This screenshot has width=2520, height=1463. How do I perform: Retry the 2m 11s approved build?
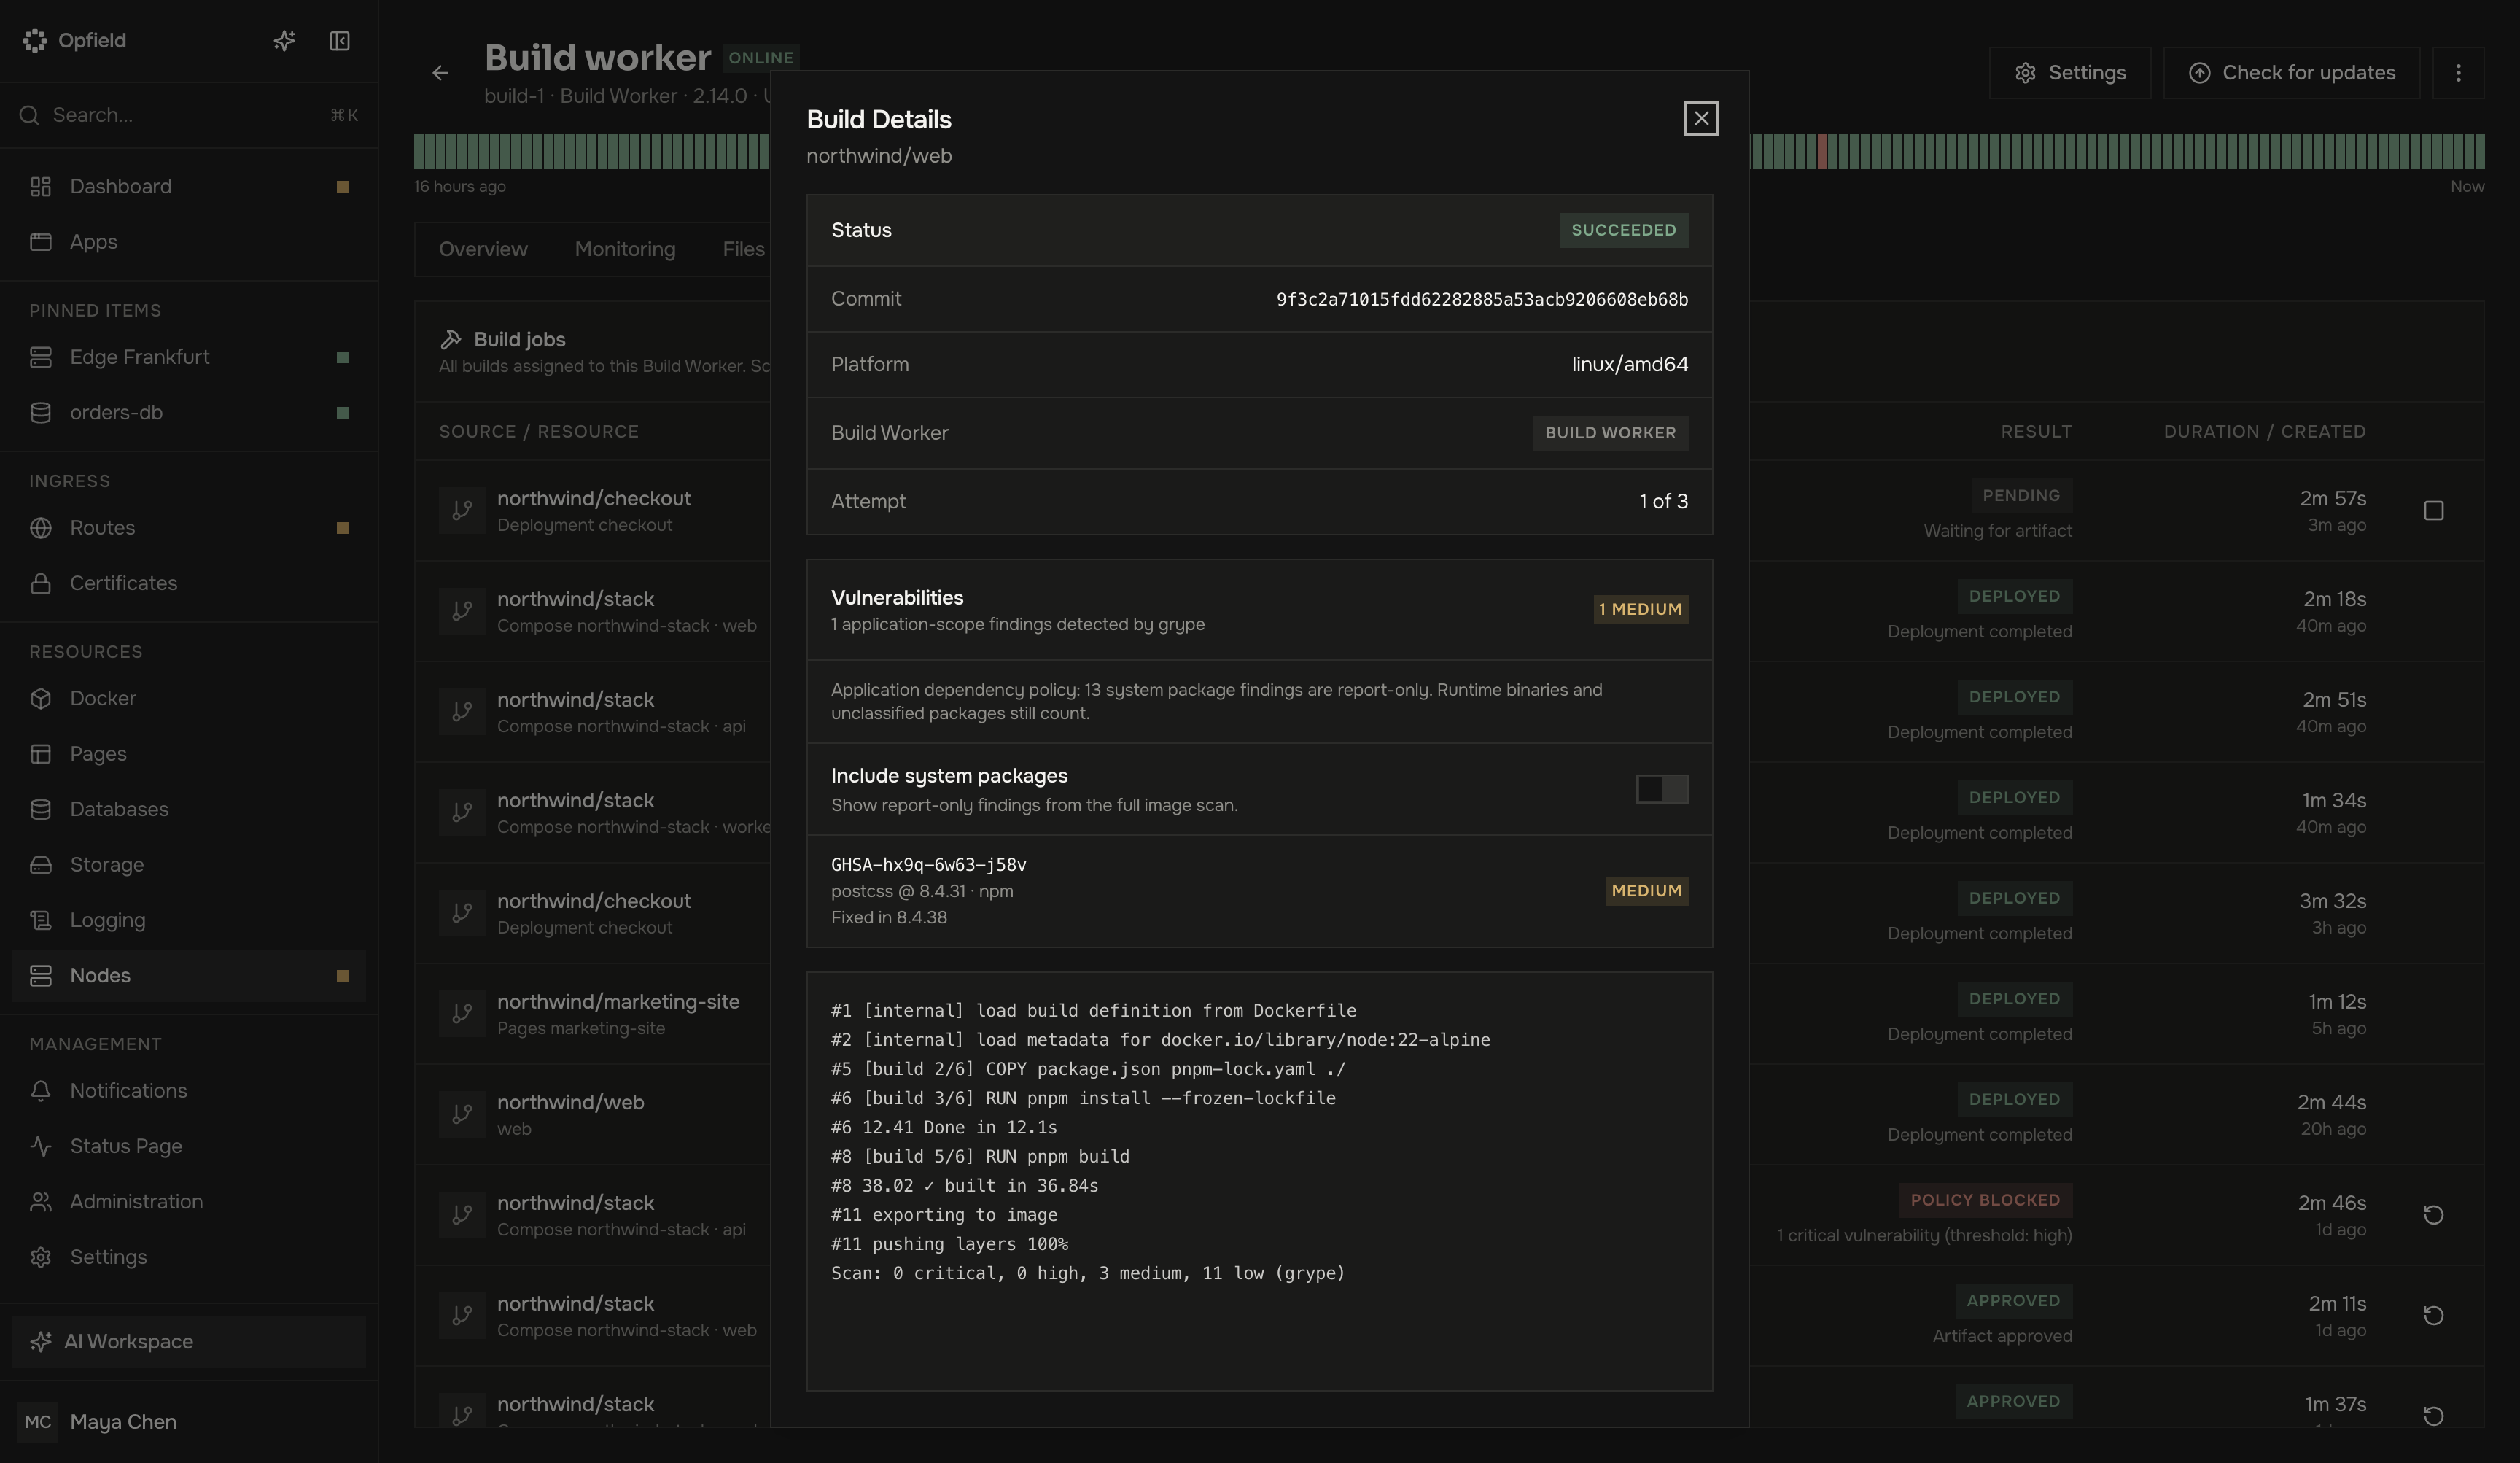[x=2433, y=1315]
